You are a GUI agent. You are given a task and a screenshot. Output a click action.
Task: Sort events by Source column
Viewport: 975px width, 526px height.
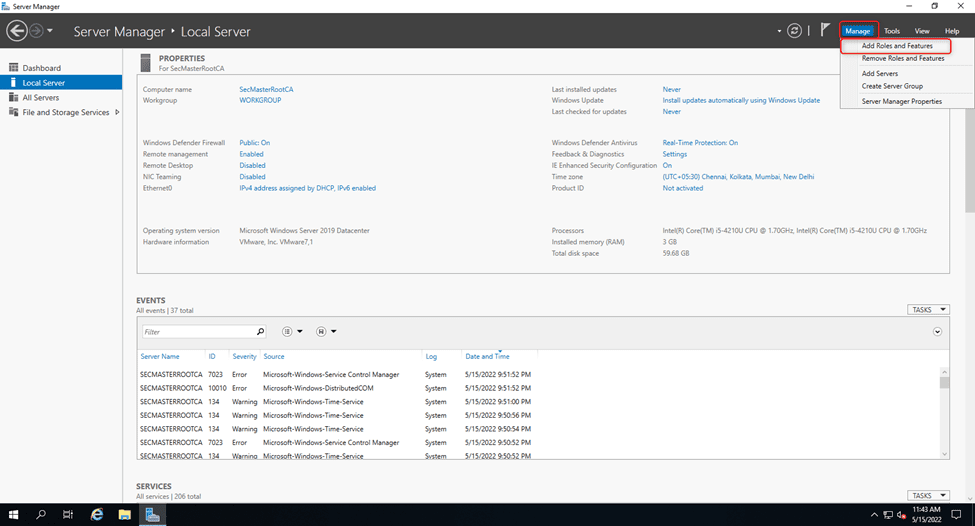(x=274, y=356)
